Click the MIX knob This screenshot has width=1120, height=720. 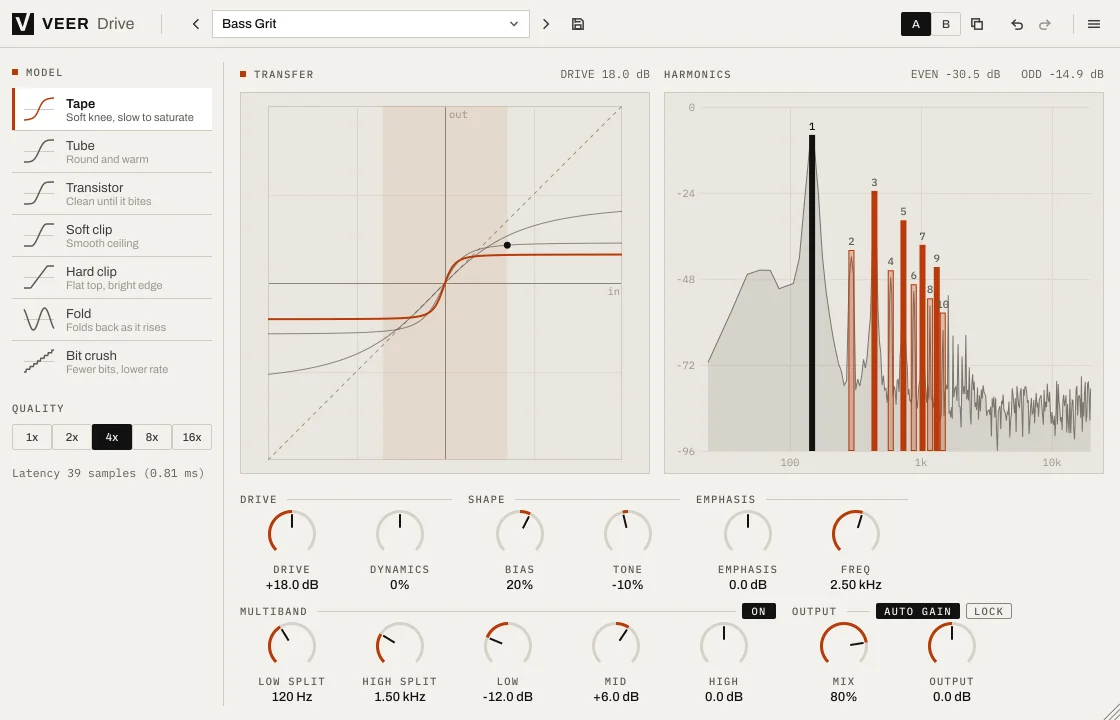click(844, 645)
